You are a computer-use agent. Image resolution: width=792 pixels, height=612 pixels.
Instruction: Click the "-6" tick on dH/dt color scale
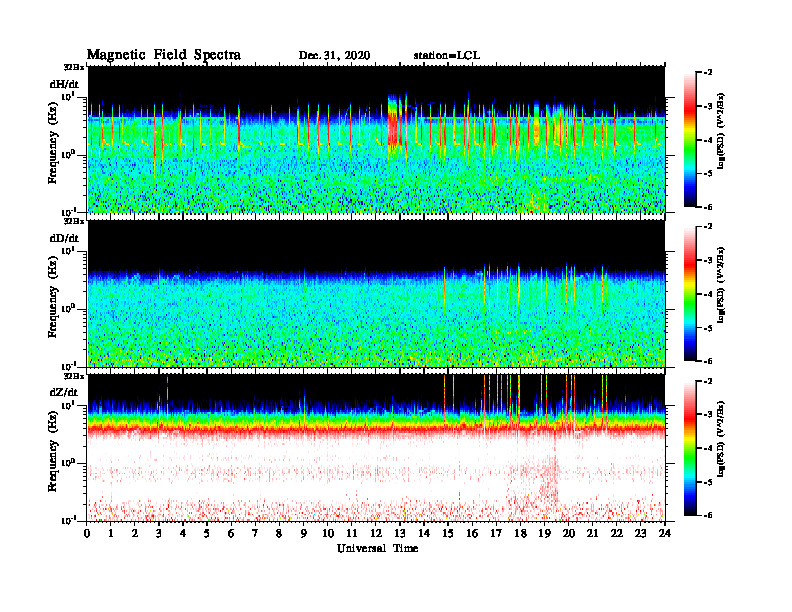pyautogui.click(x=708, y=207)
